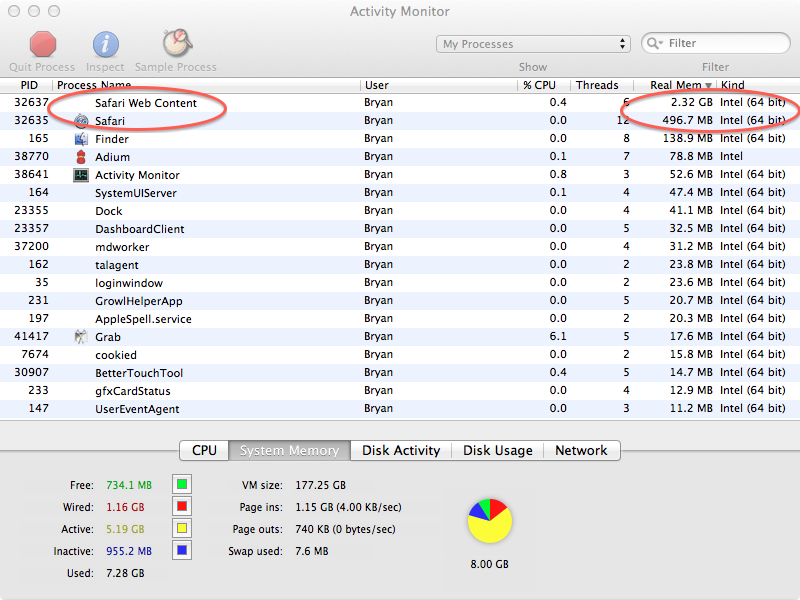Select the SystemUIServer process
This screenshot has height=600, width=800.
400,193
